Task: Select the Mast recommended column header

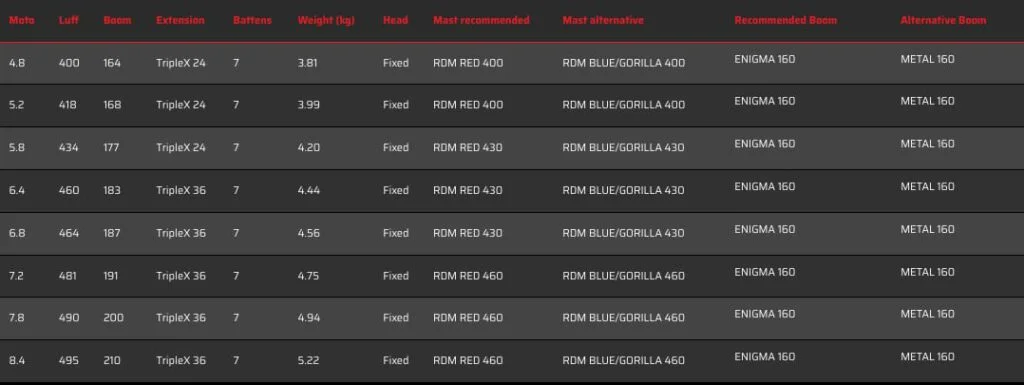Action: point(481,20)
